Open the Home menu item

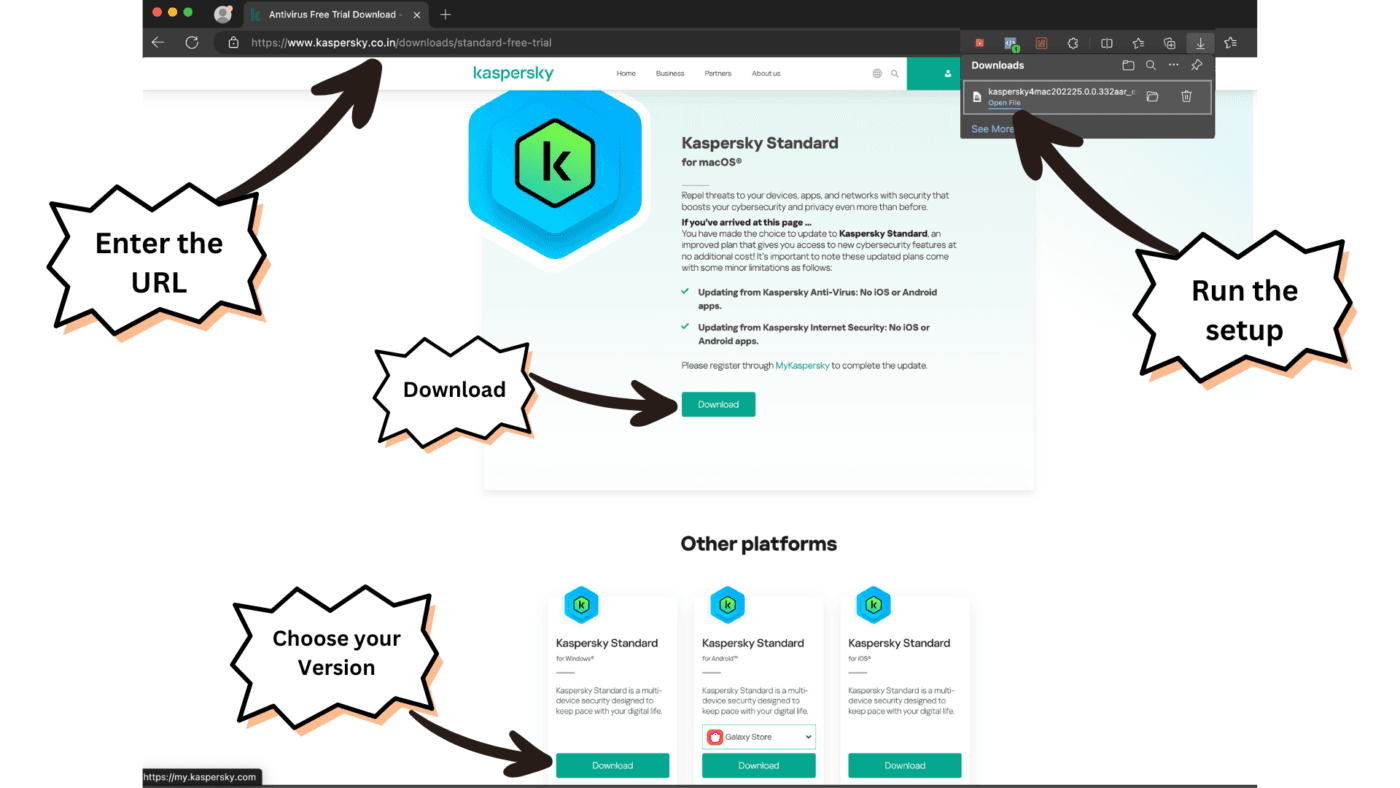[626, 73]
